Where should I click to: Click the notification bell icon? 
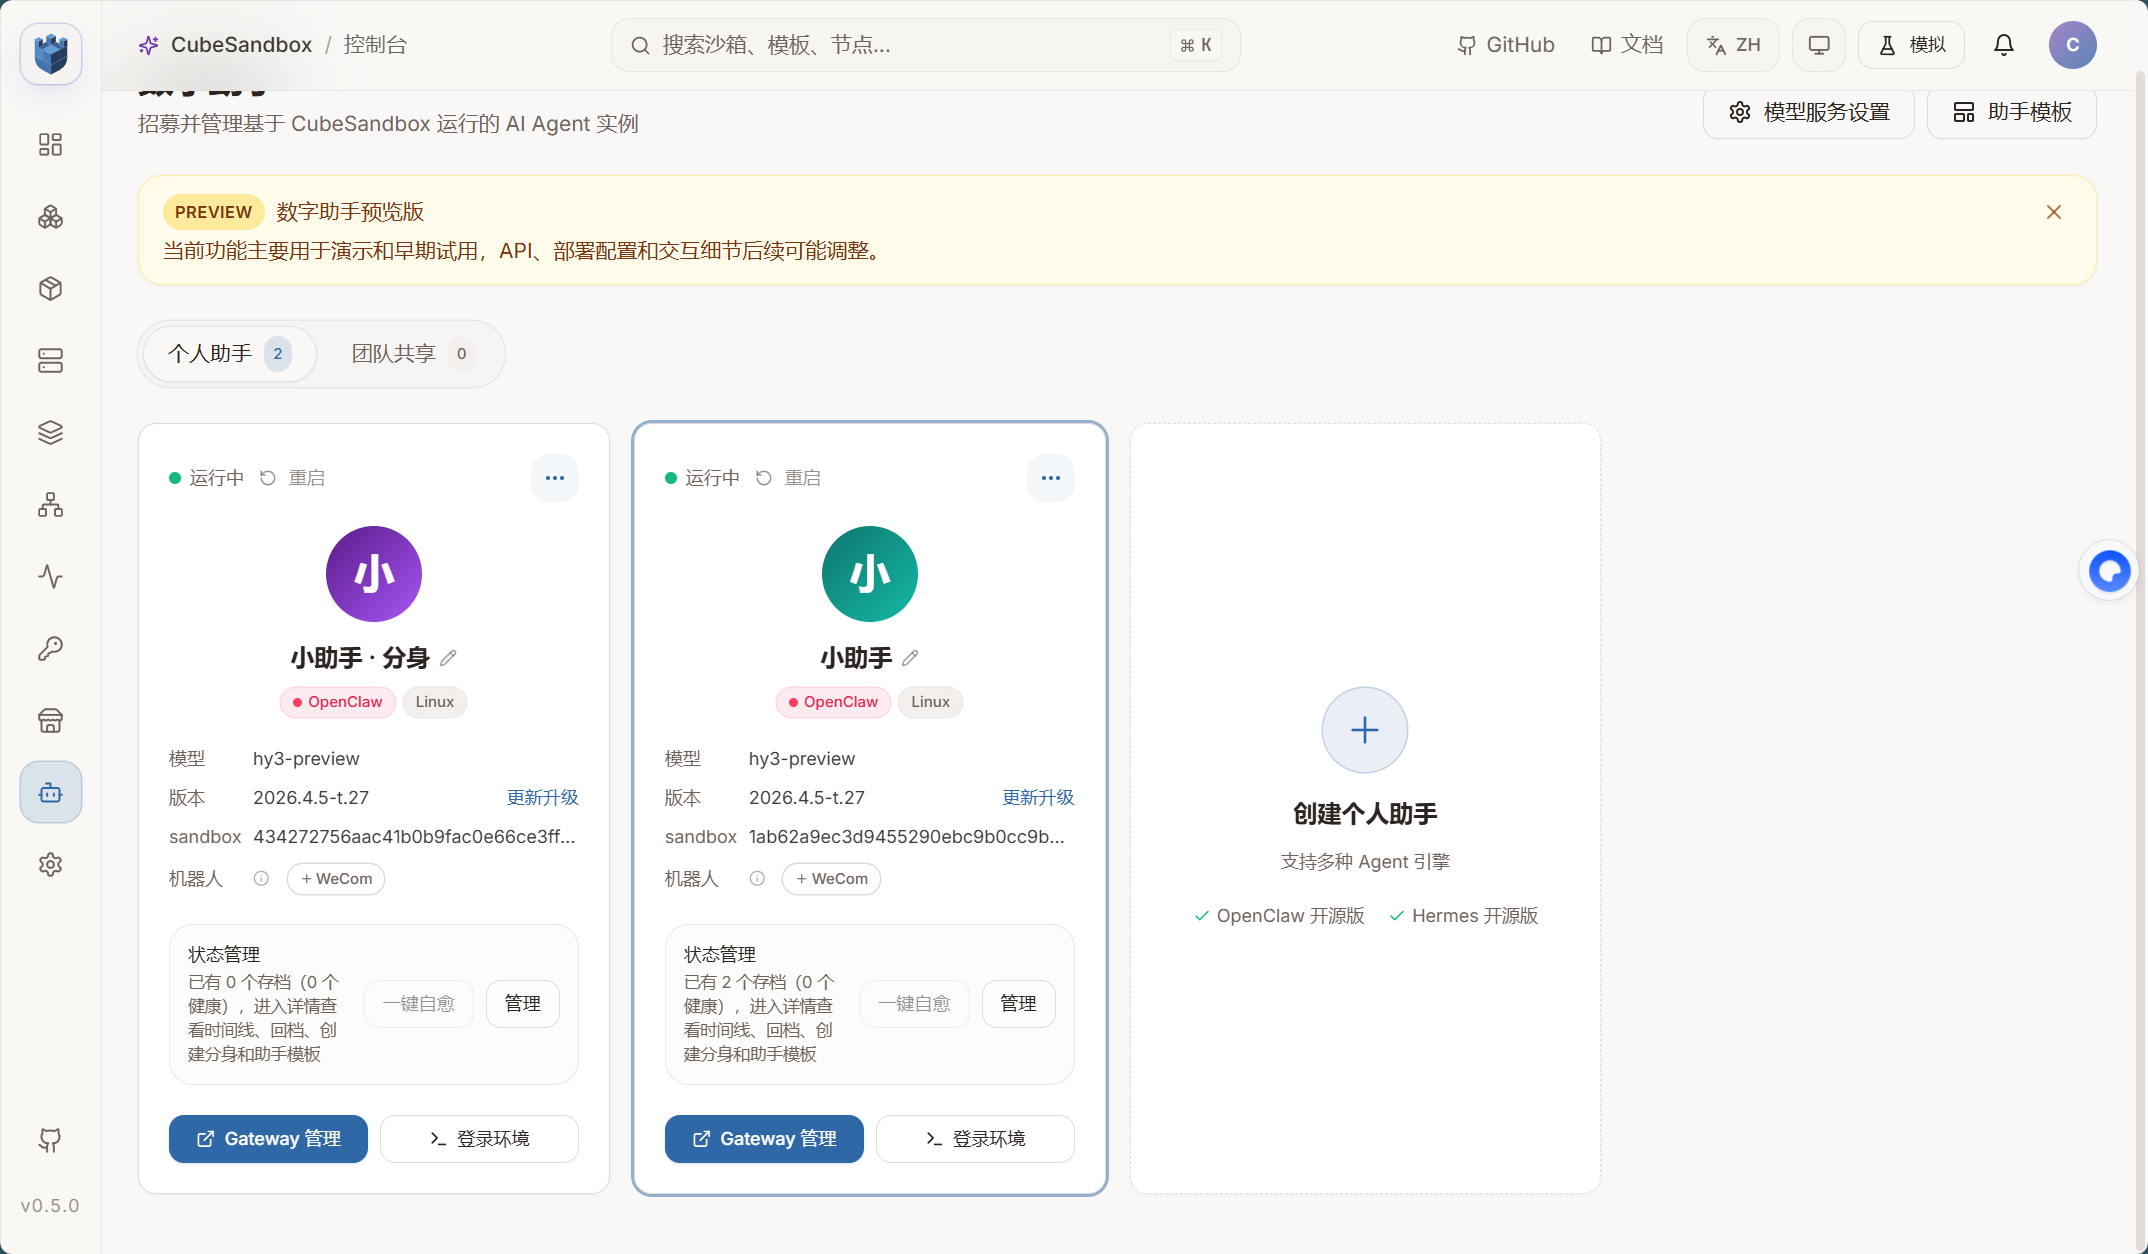pyautogui.click(x=2004, y=45)
